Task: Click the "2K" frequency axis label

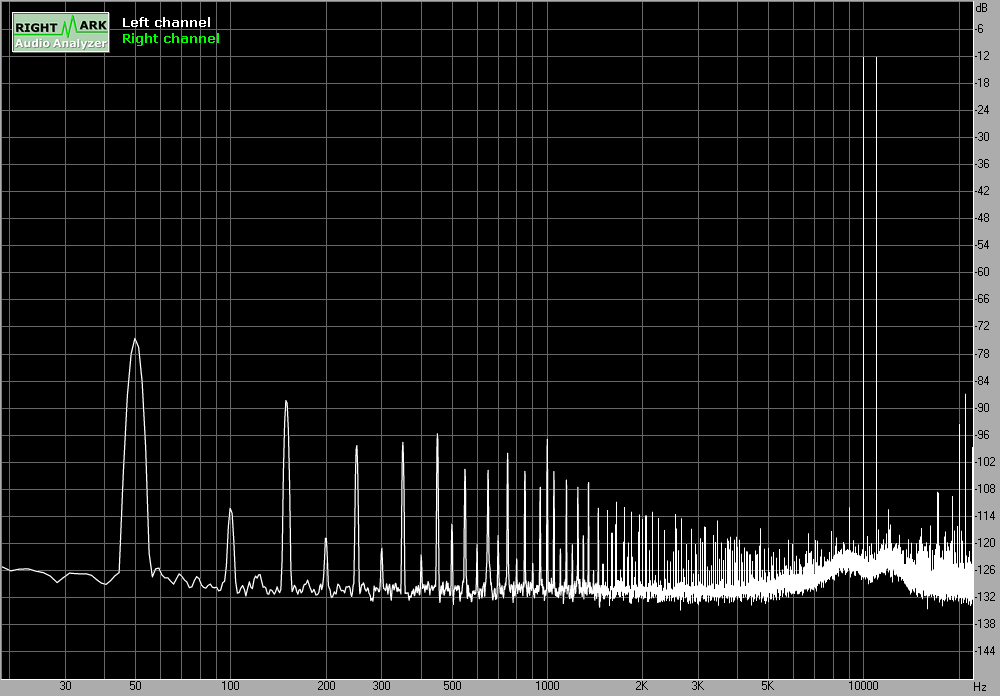Action: 642,686
